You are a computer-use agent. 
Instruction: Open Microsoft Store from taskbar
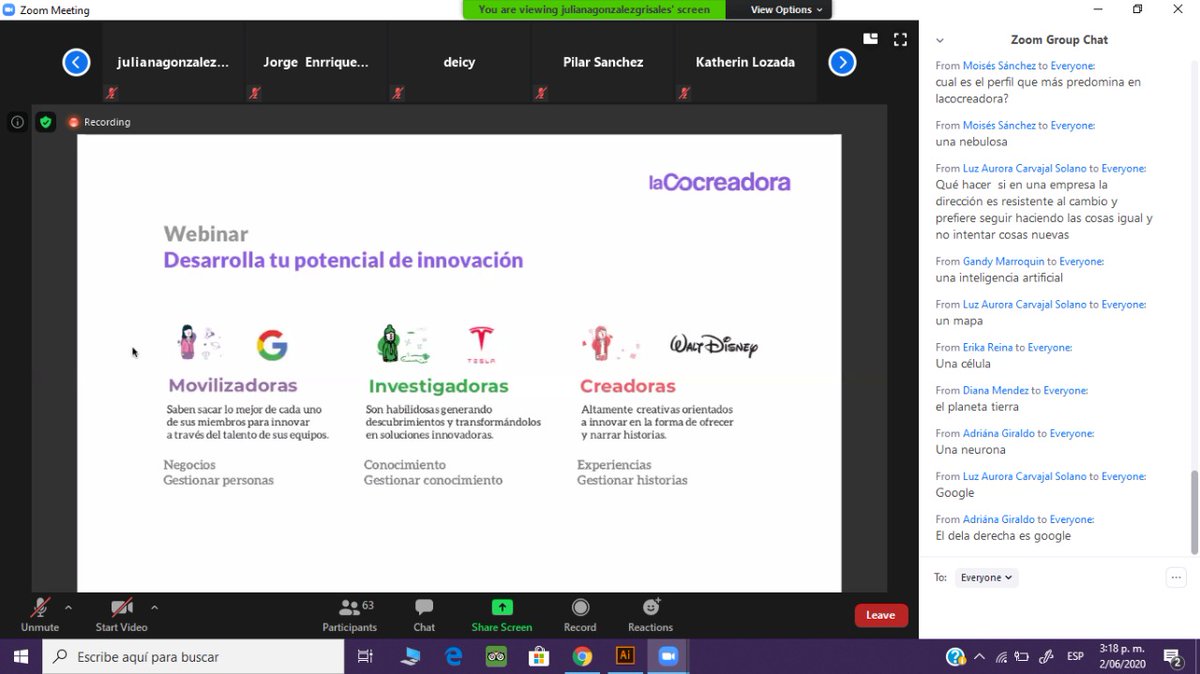click(539, 657)
